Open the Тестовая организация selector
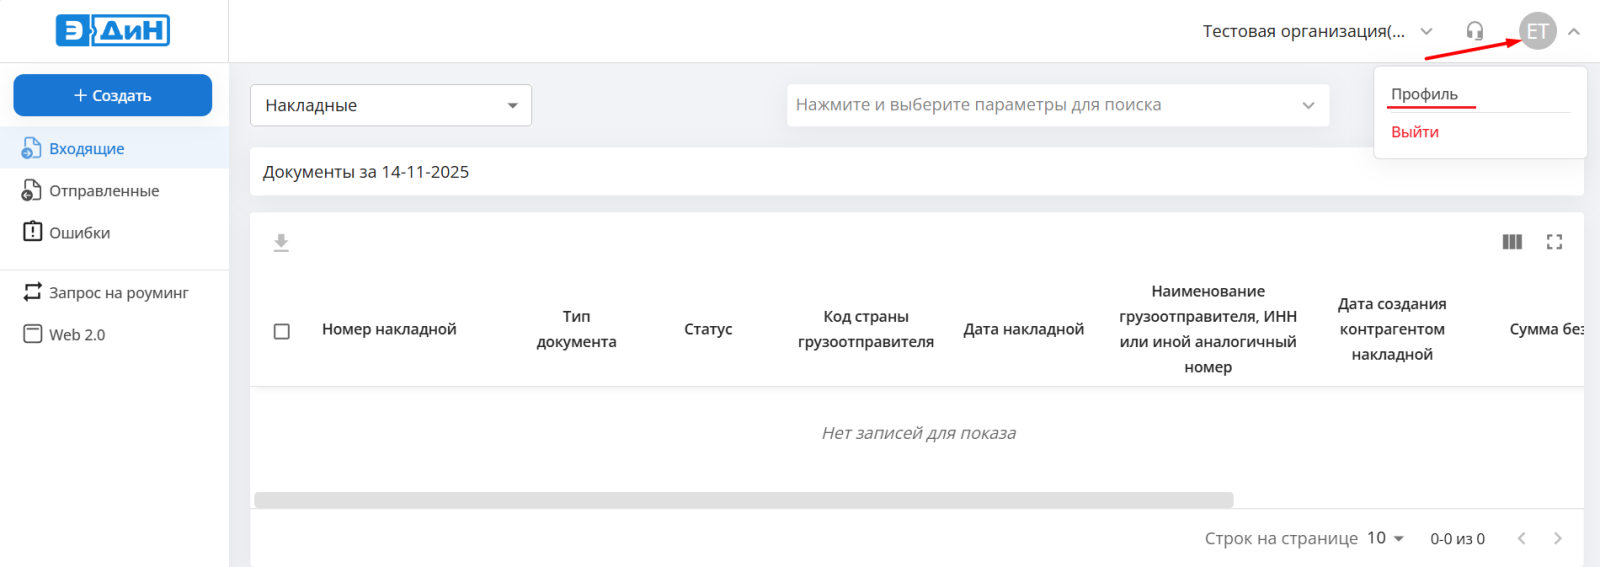Viewport: 1600px width, 567px height. tap(1316, 31)
